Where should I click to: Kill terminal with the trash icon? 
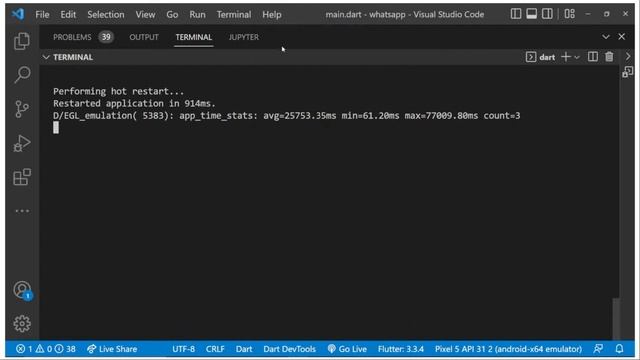click(609, 57)
